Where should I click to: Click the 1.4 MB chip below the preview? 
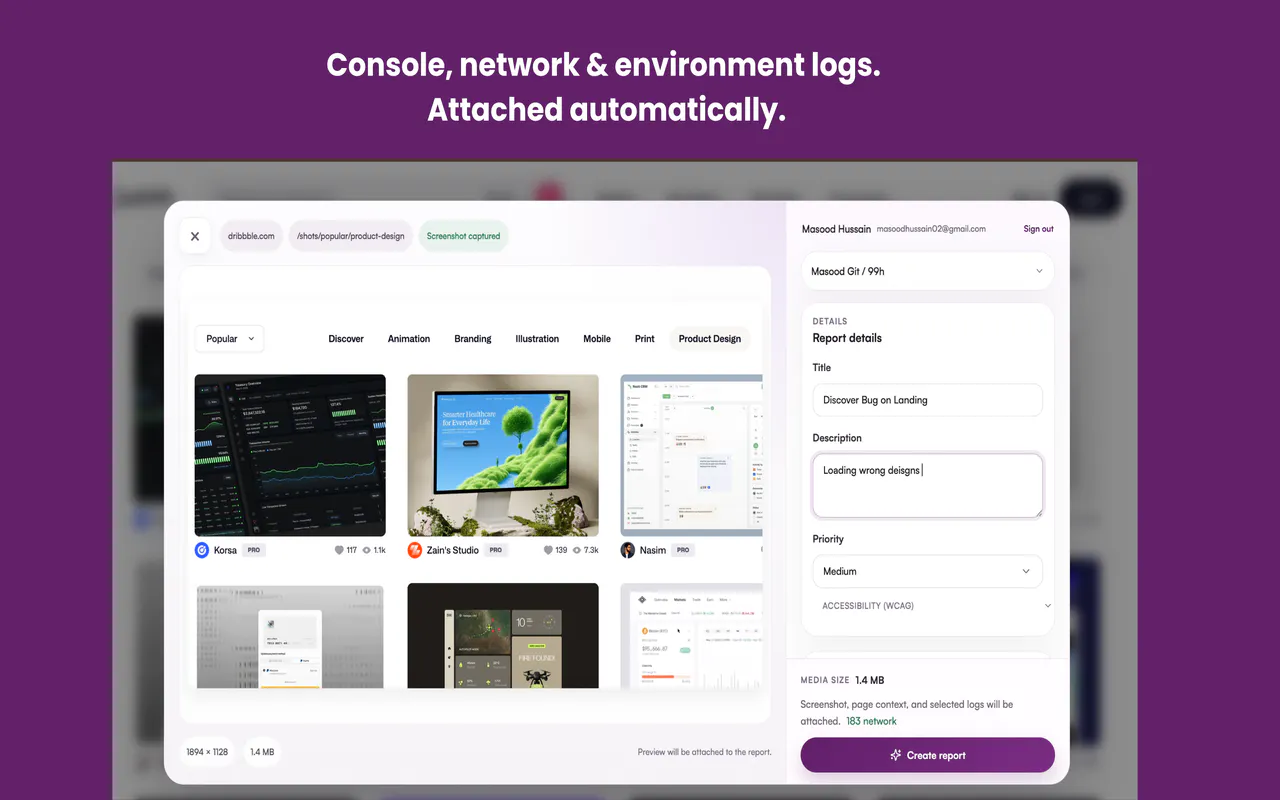[x=262, y=752]
